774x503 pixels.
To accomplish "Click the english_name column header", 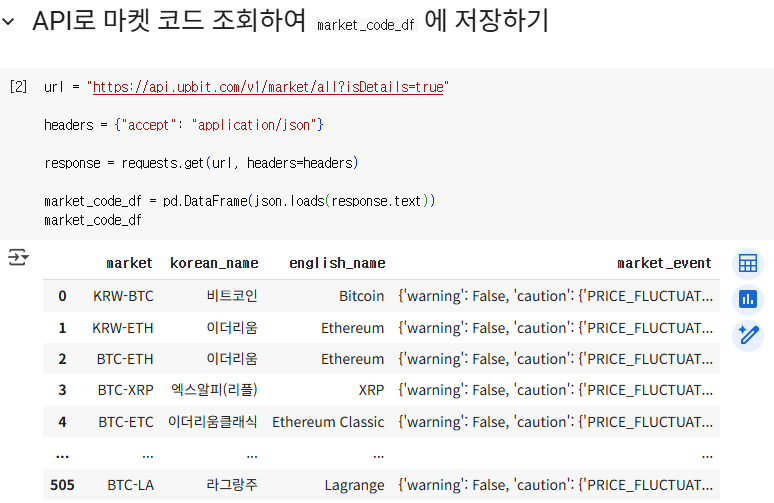I will click(x=337, y=263).
